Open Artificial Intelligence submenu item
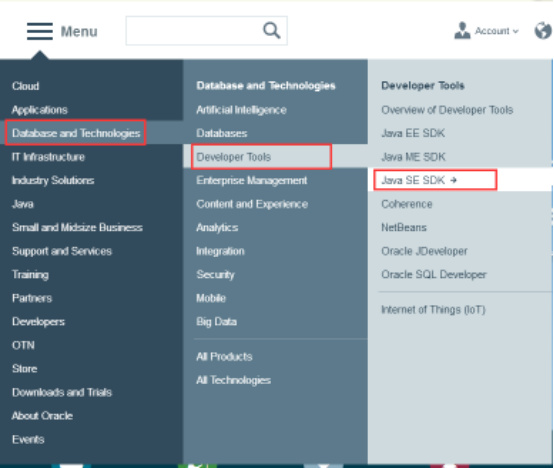This screenshot has height=468, width=554. pyautogui.click(x=241, y=110)
